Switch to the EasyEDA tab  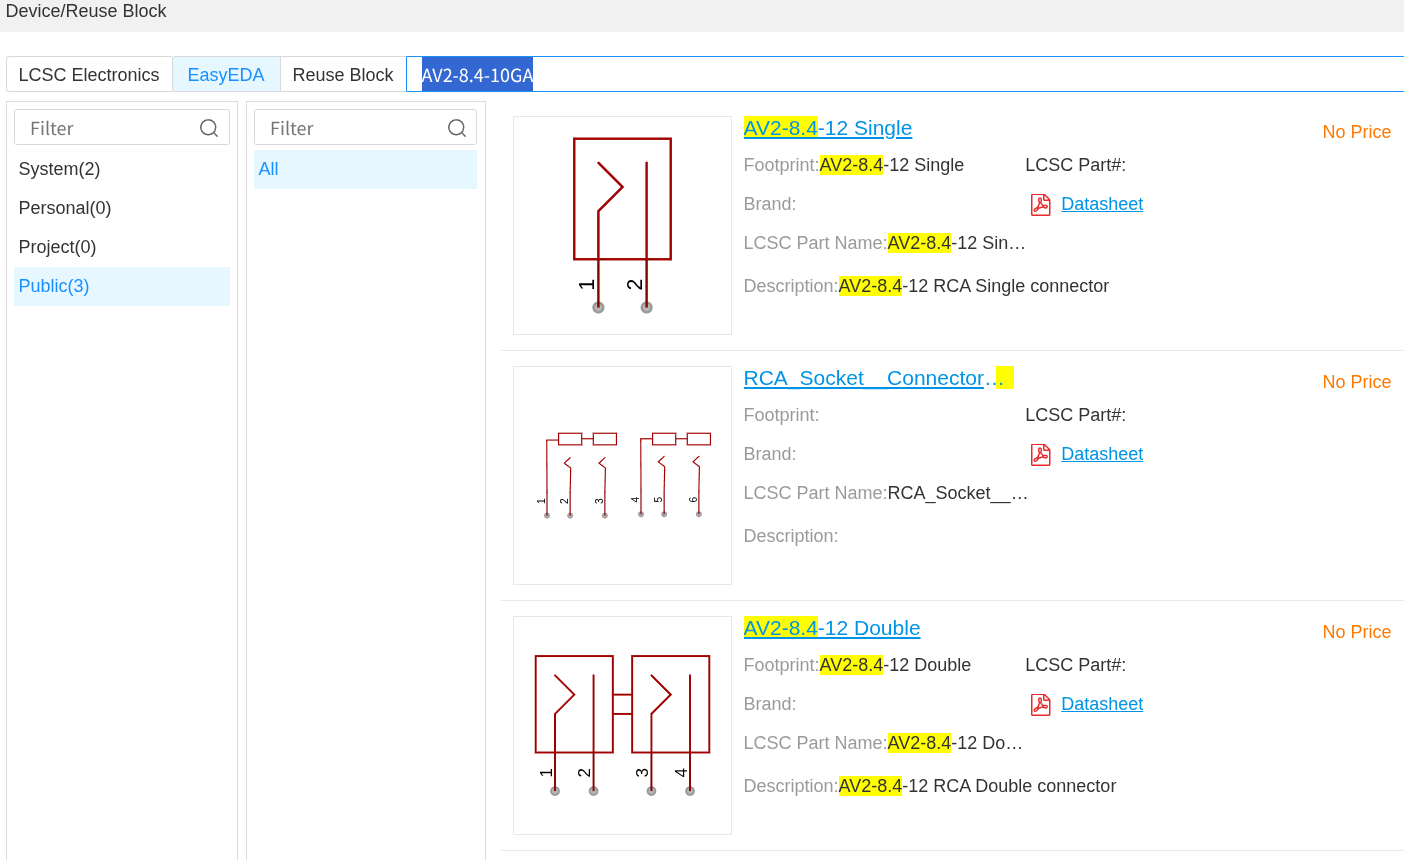[x=226, y=75]
